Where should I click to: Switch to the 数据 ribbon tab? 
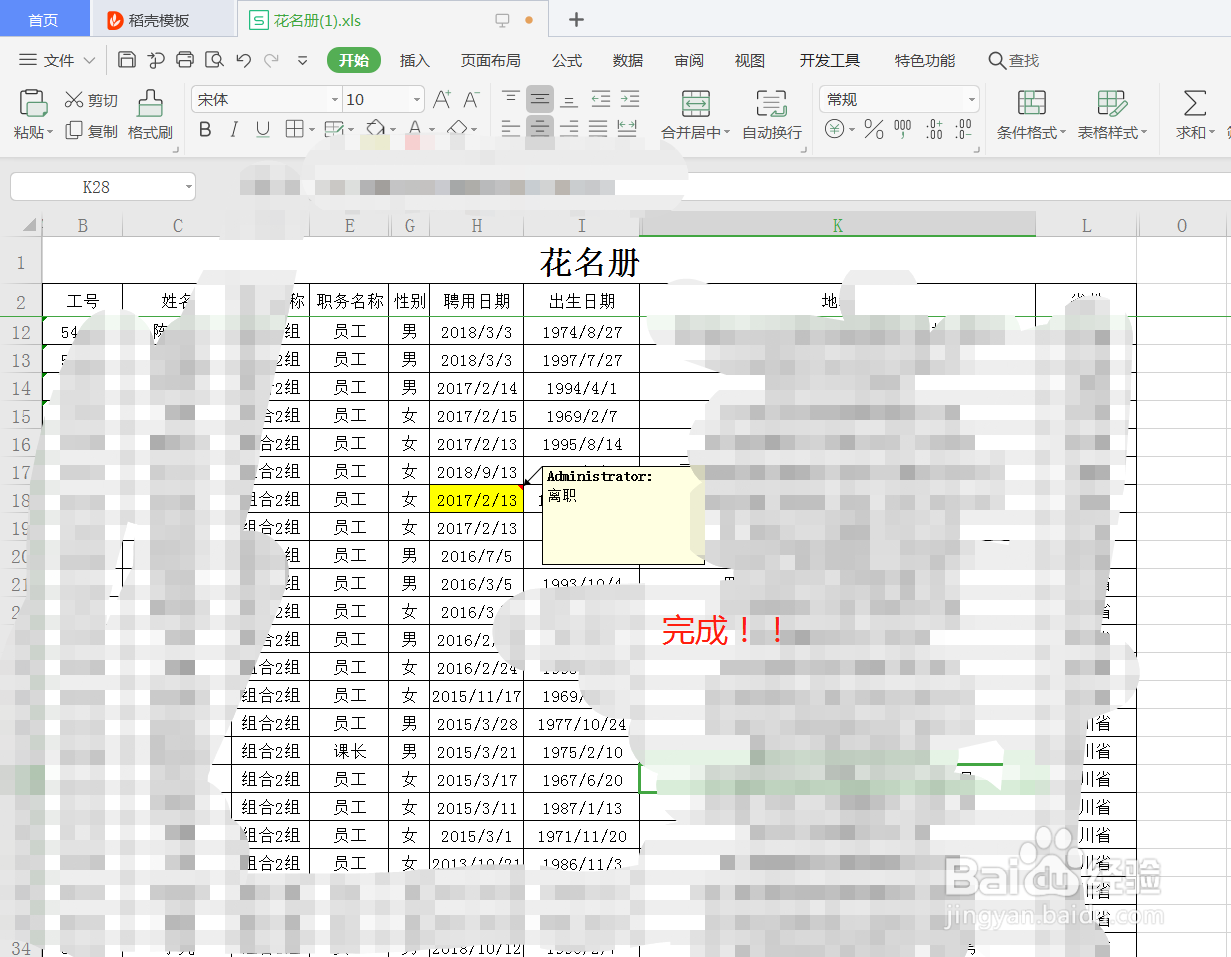627,60
